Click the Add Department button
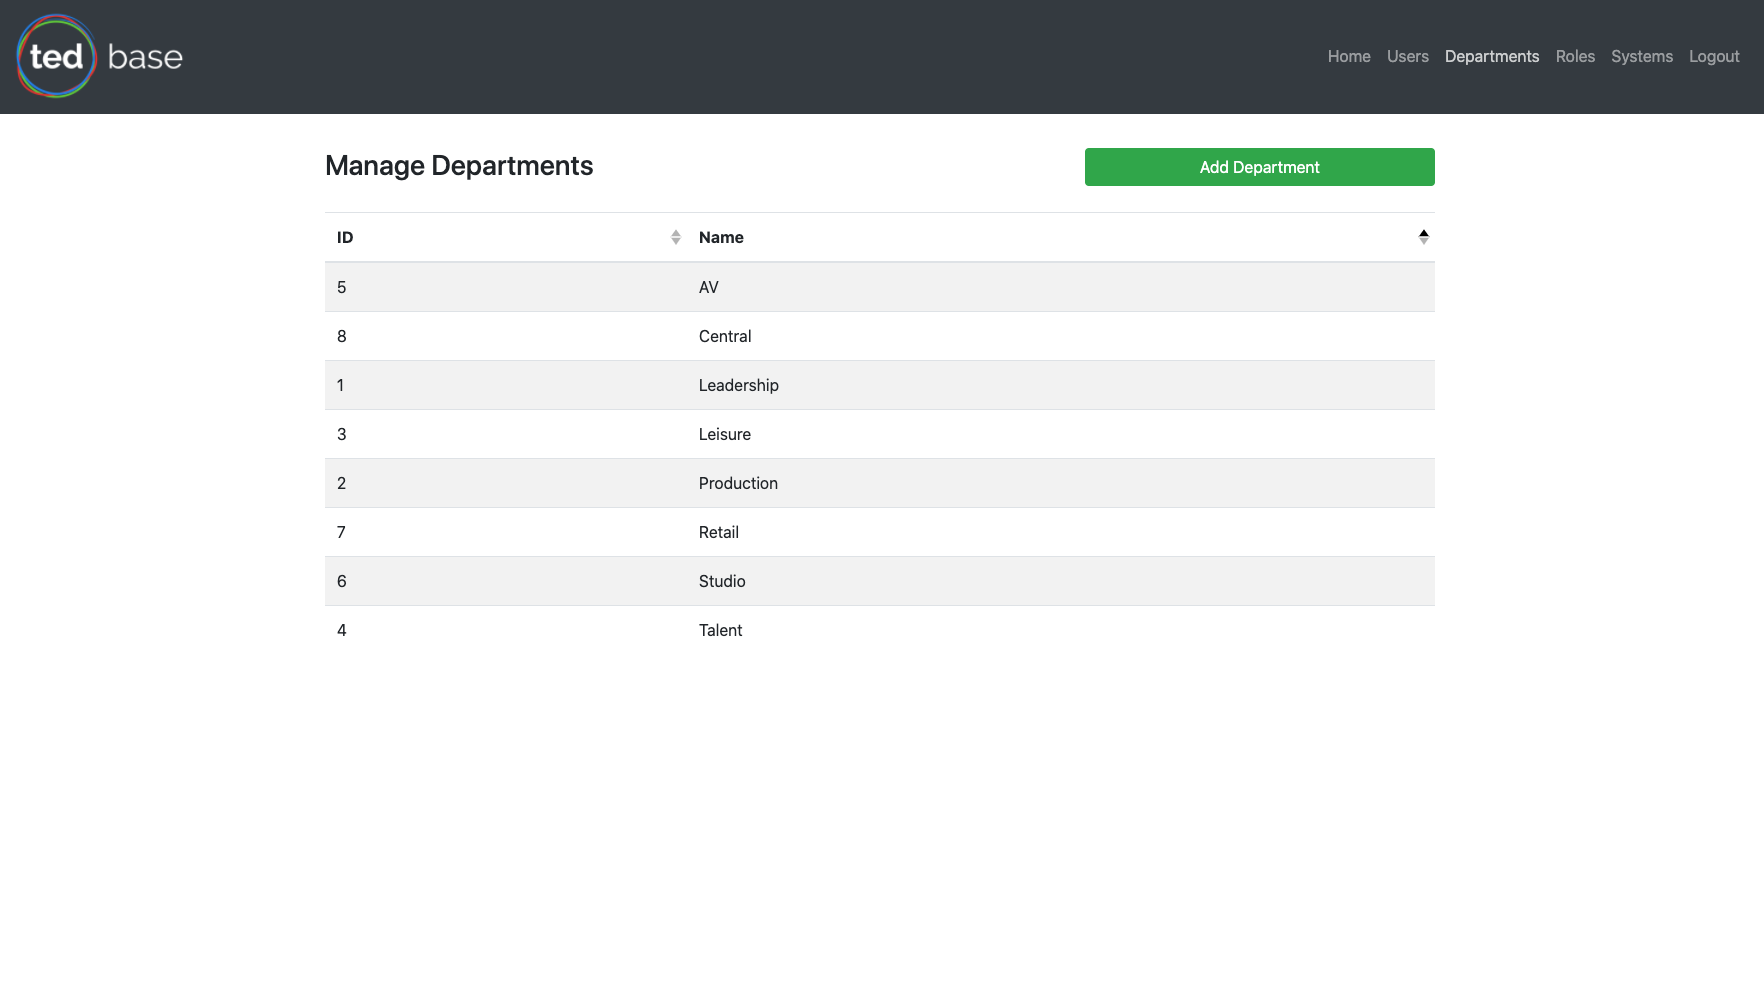Screen dimensions: 1764x984 coord(1259,167)
